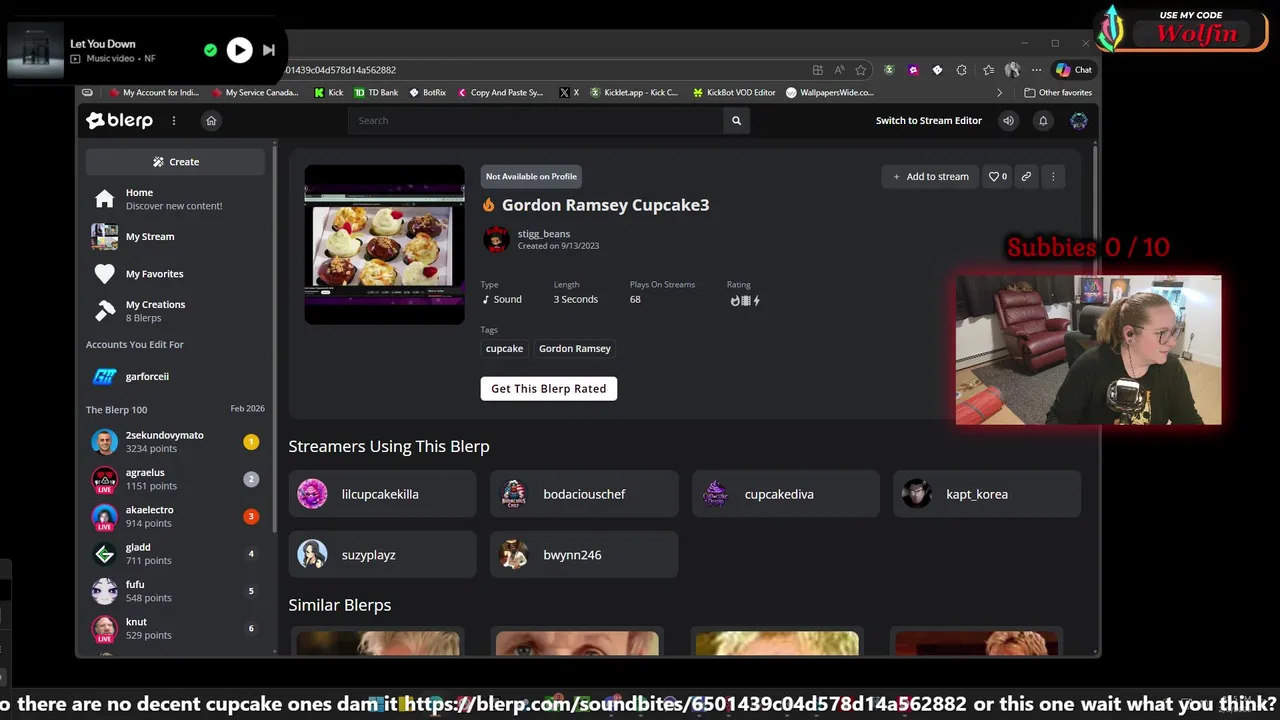Click Switch to Stream Editor
Viewport: 1280px width, 720px height.
[x=929, y=121]
